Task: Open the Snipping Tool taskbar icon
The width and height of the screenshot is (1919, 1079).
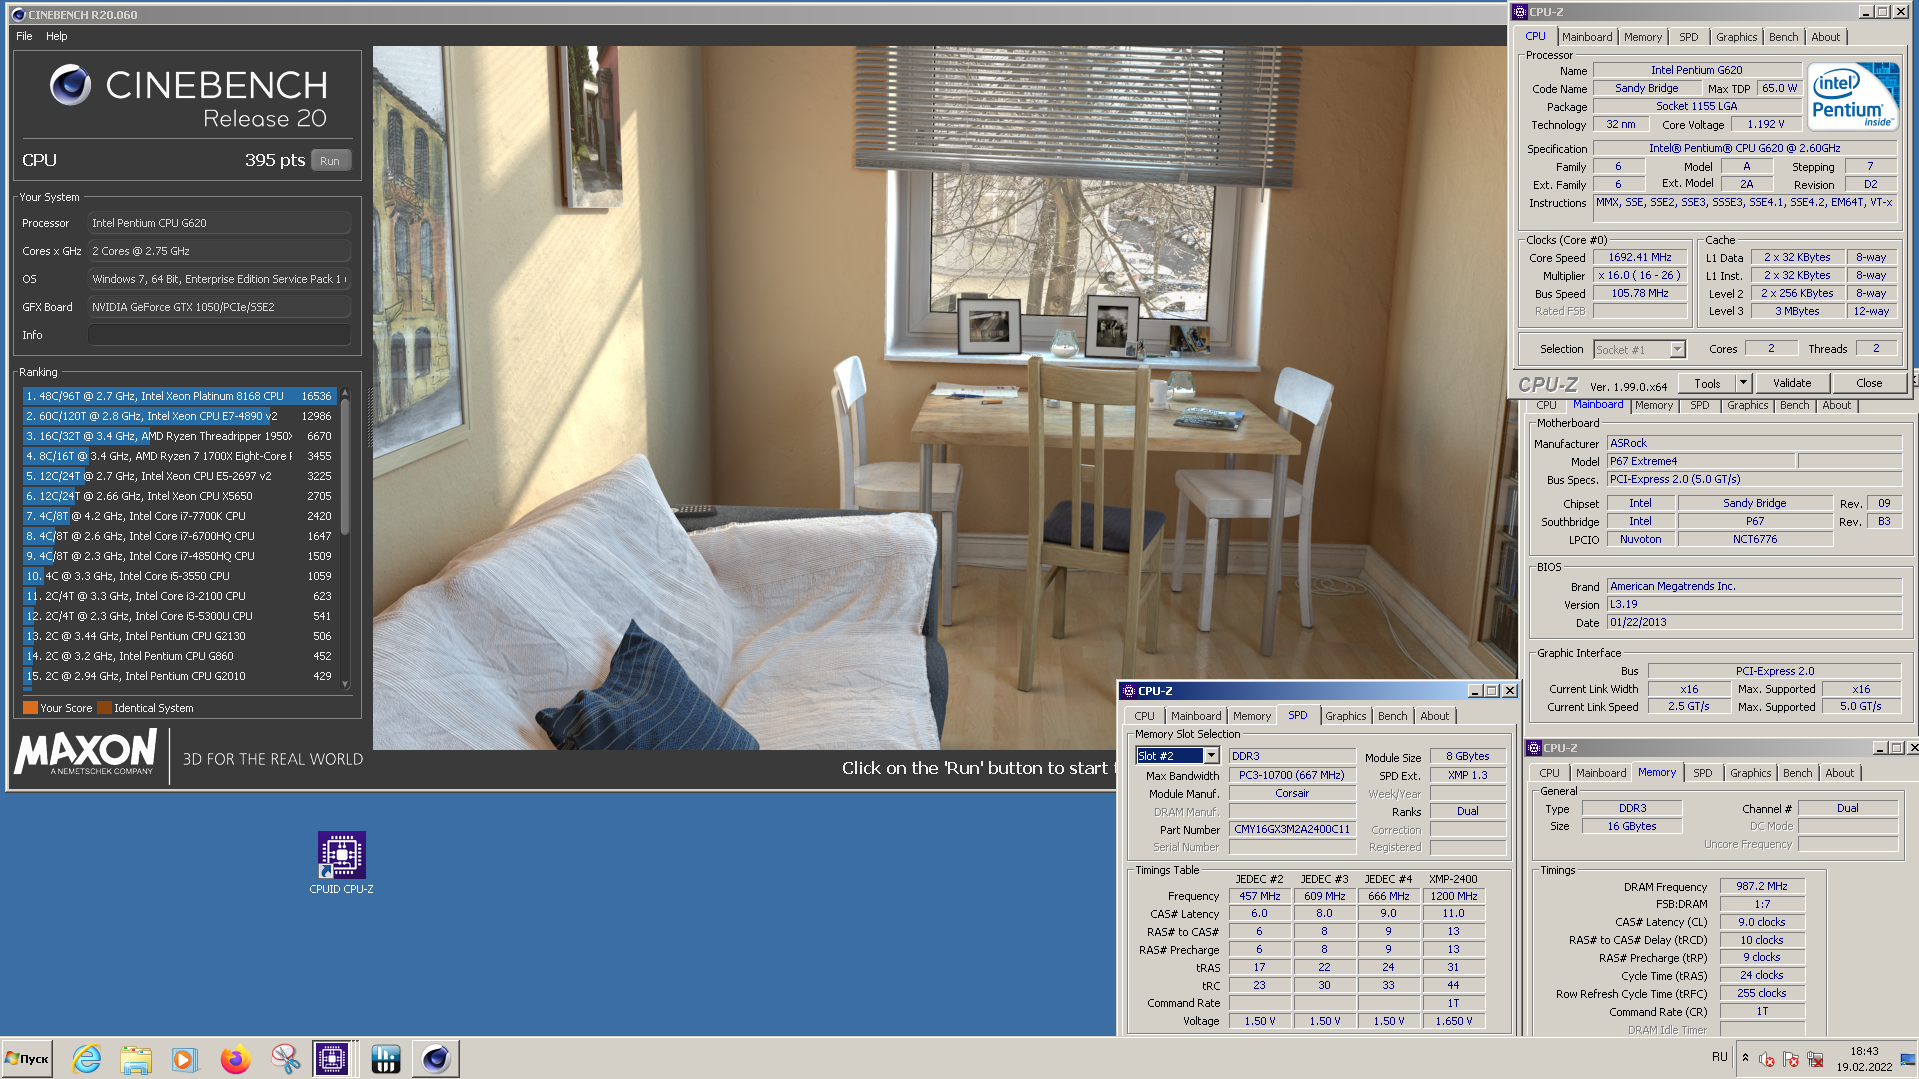Action: [285, 1058]
